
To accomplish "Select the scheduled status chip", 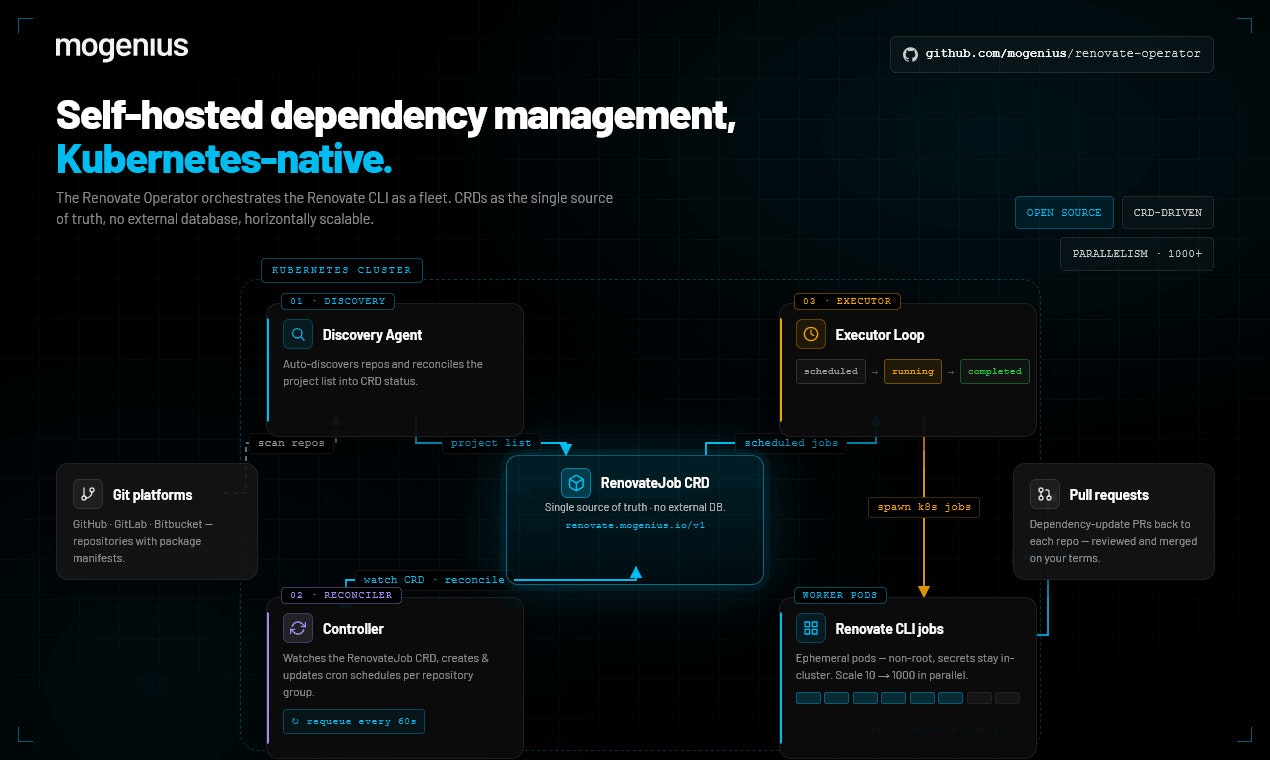I will [x=831, y=371].
